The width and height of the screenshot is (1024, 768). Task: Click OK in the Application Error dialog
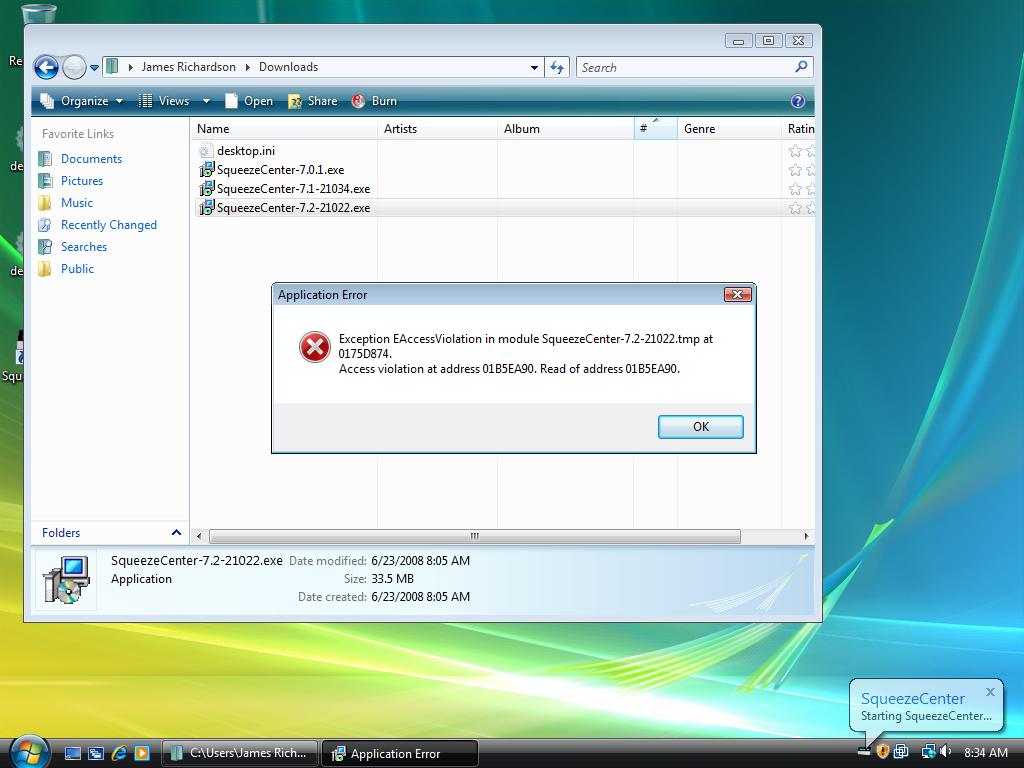(x=700, y=427)
